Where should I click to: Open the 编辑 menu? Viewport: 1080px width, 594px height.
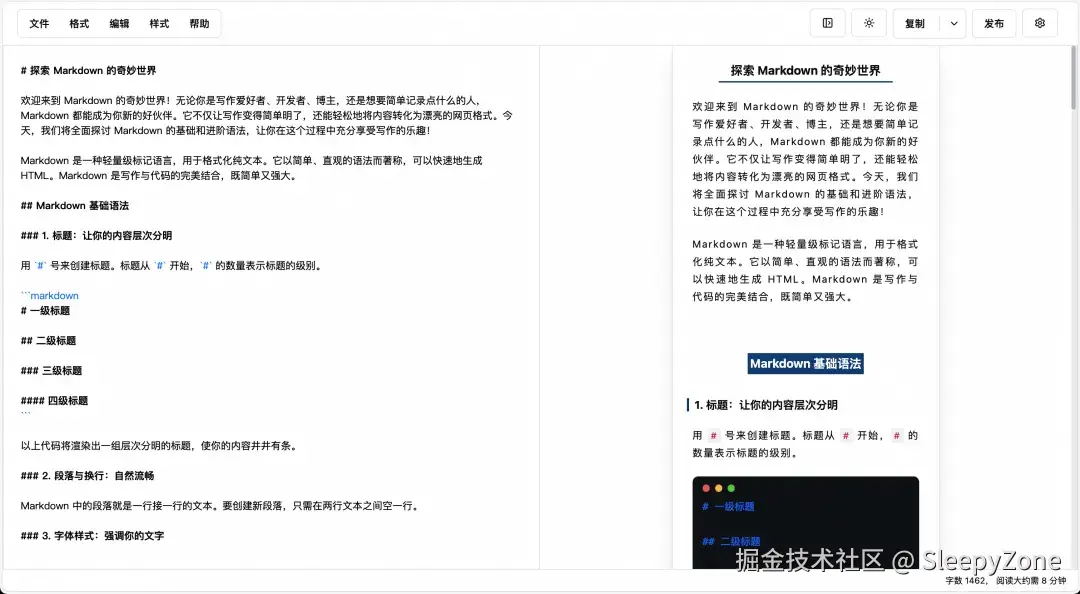click(119, 23)
